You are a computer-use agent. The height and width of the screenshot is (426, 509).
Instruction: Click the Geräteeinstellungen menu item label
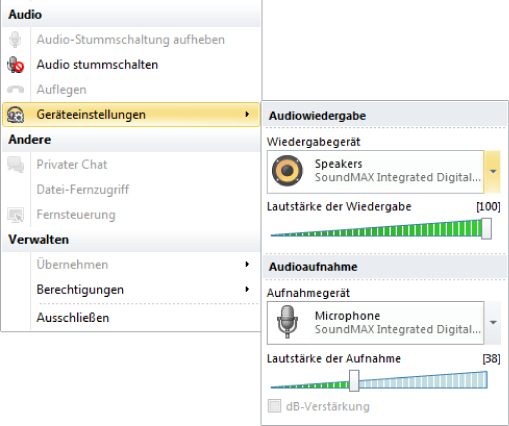(x=91, y=115)
